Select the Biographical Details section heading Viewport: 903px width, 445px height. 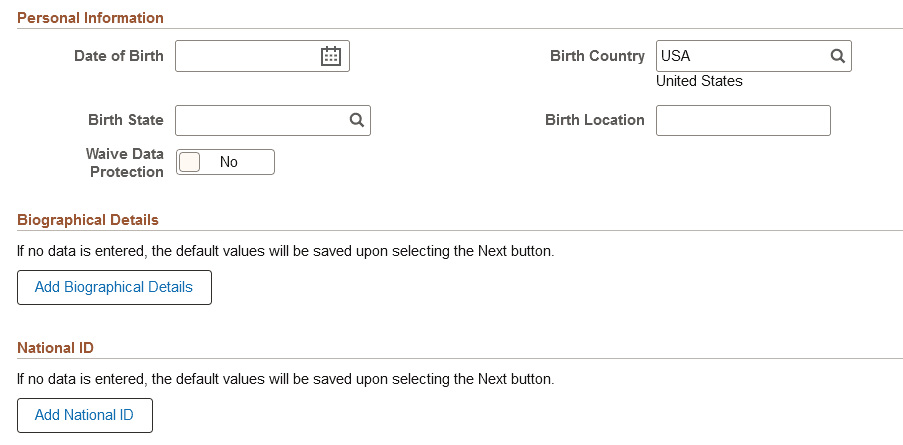click(x=88, y=220)
